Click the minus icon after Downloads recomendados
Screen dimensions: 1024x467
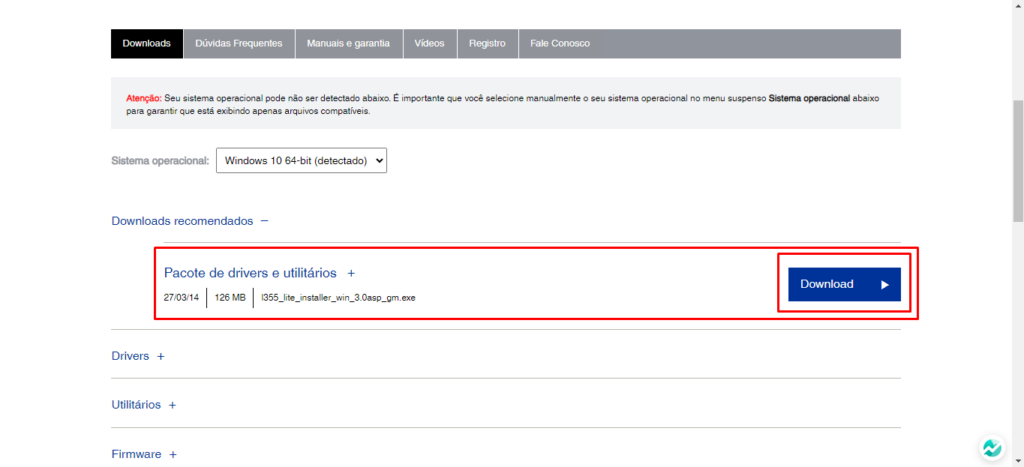click(264, 221)
